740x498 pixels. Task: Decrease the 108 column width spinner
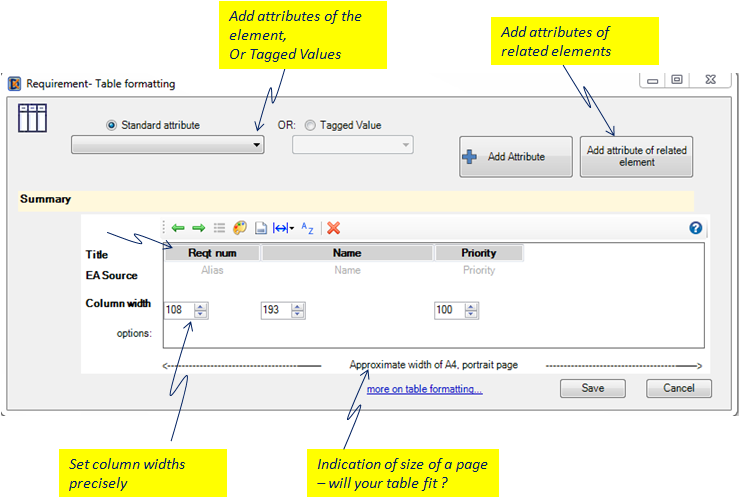point(201,314)
